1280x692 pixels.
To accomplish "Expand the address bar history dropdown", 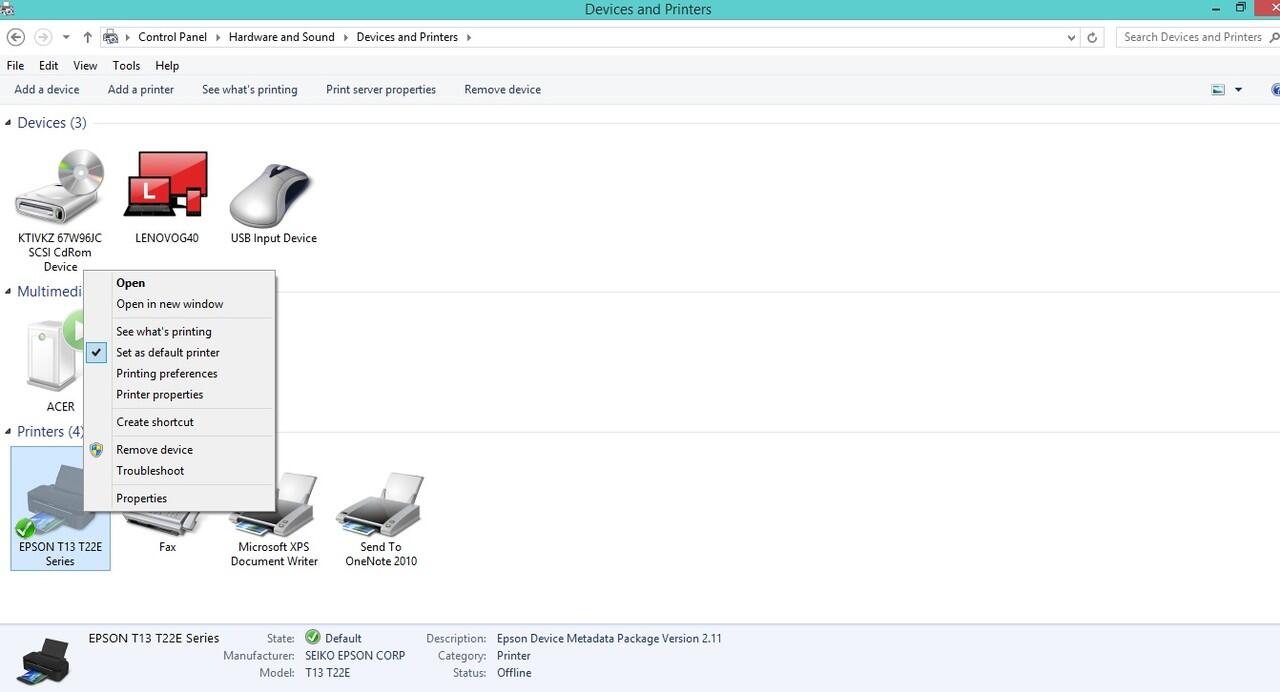I will [1072, 37].
